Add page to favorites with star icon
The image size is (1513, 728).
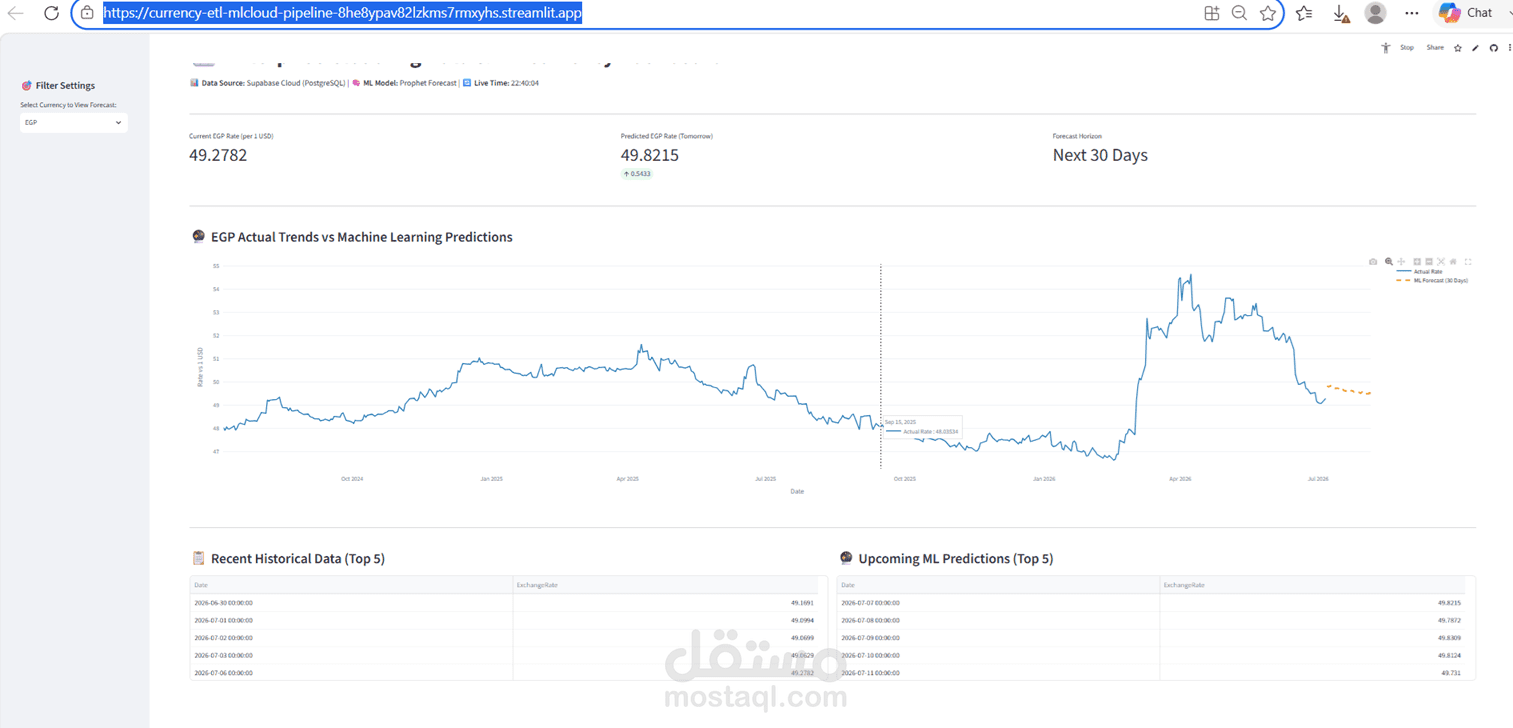click(1268, 13)
